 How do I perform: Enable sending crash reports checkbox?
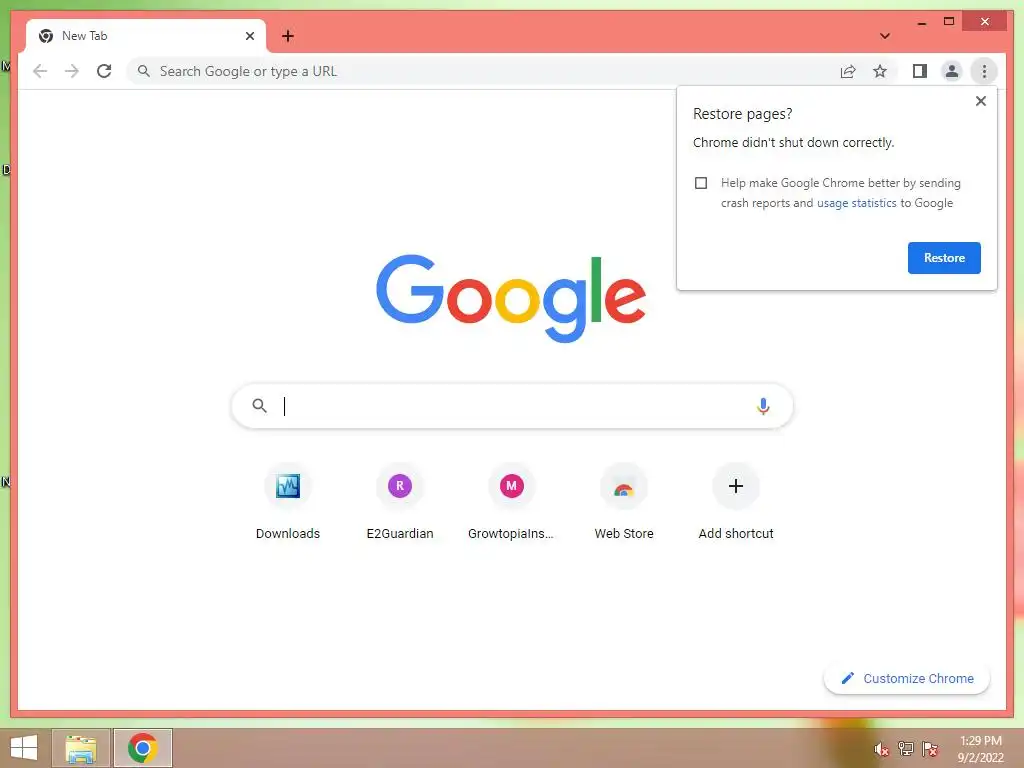click(x=701, y=183)
